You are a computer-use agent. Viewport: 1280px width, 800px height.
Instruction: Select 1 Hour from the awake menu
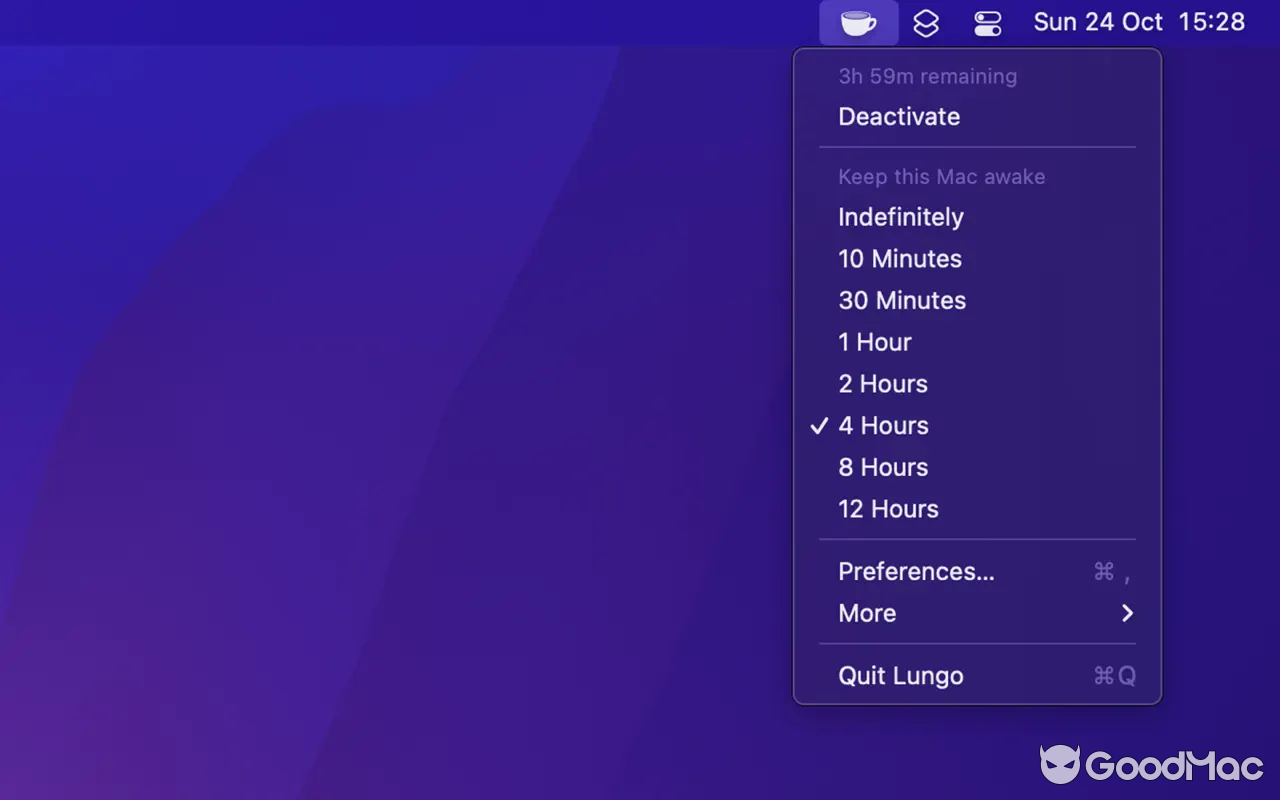(x=874, y=342)
